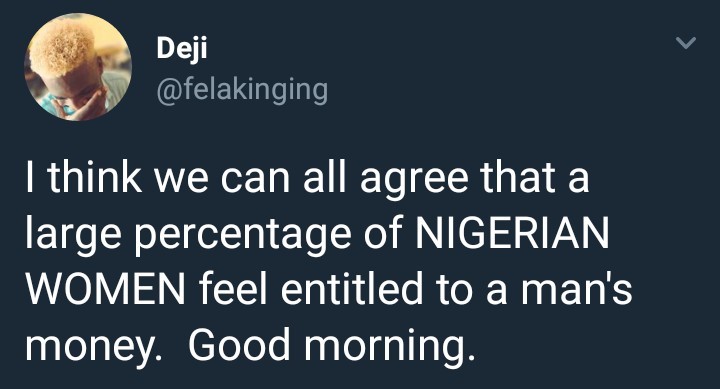Open the profile via display name Deji

click(182, 48)
